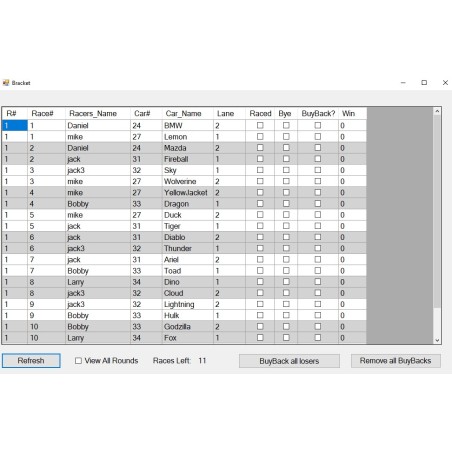Select car name cell 'Fireball'

click(188, 159)
